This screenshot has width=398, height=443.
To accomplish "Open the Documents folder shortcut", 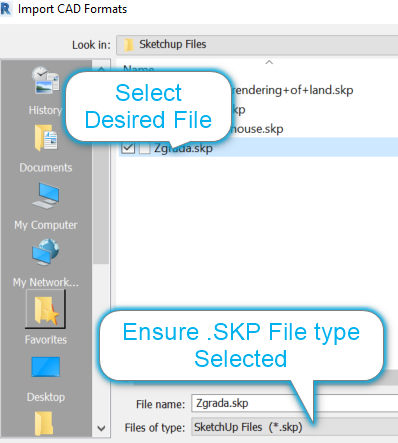I will click(x=46, y=149).
